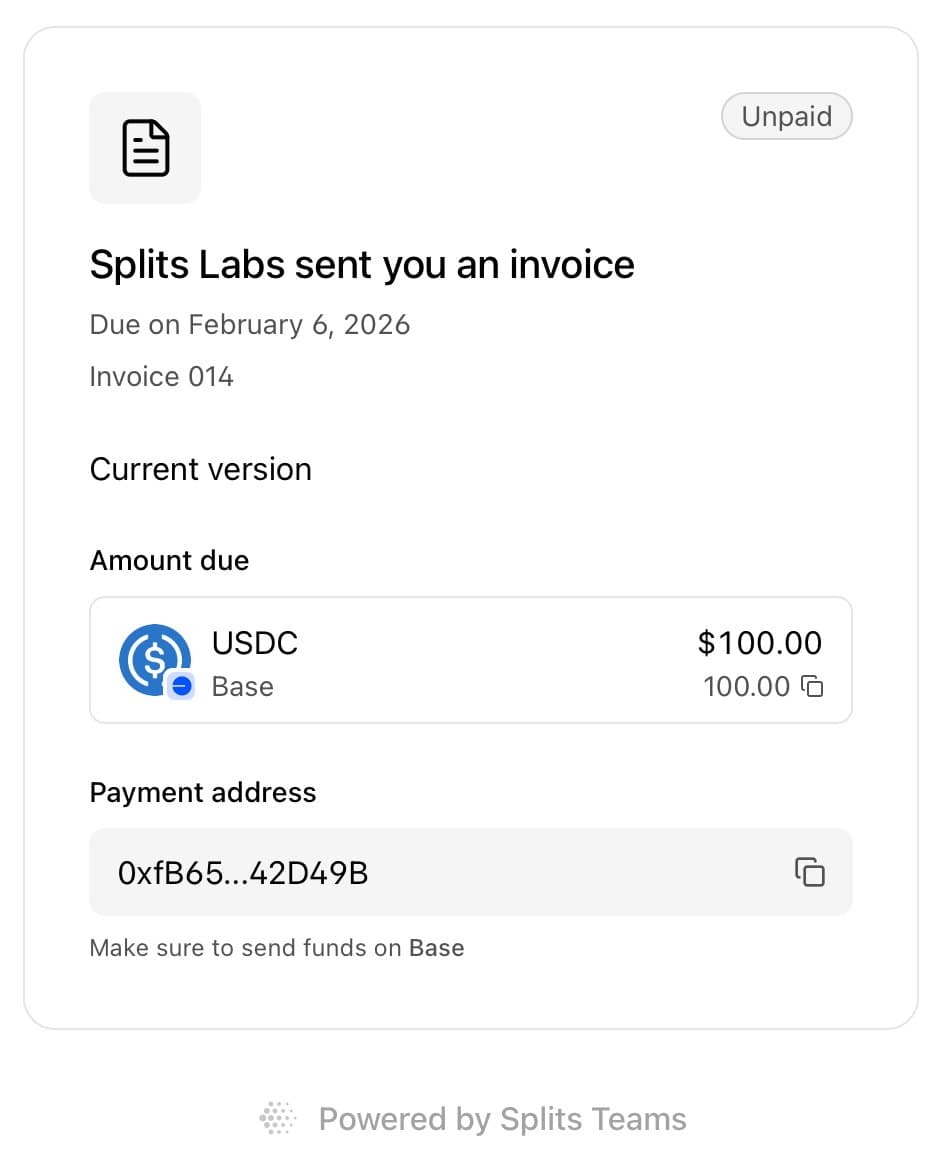Click the 100.00 token quantity text
946x1176 pixels.
coord(746,687)
